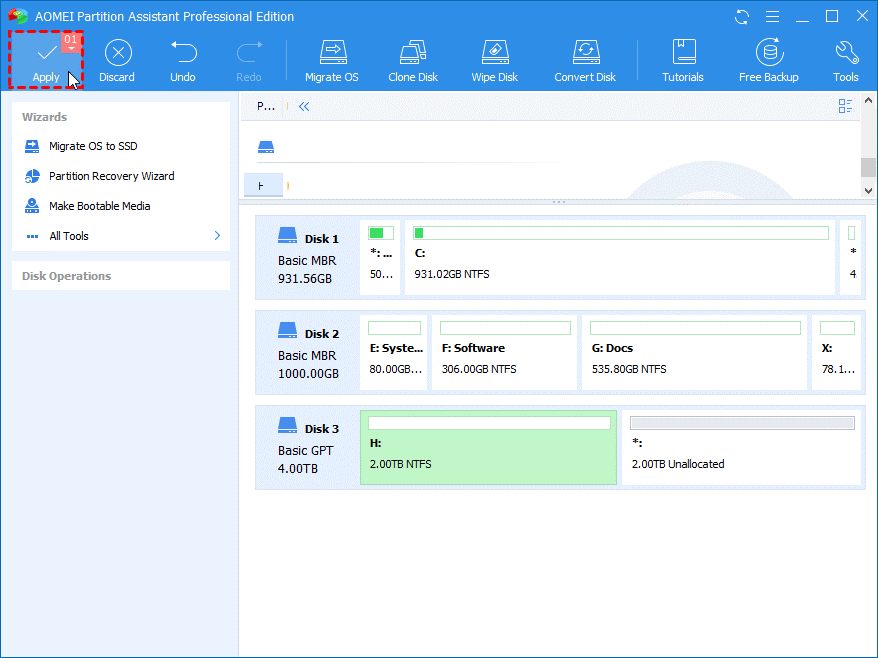The image size is (878, 658).
Task: Click the Migrate OS to SSD icon
Action: click(x=32, y=146)
